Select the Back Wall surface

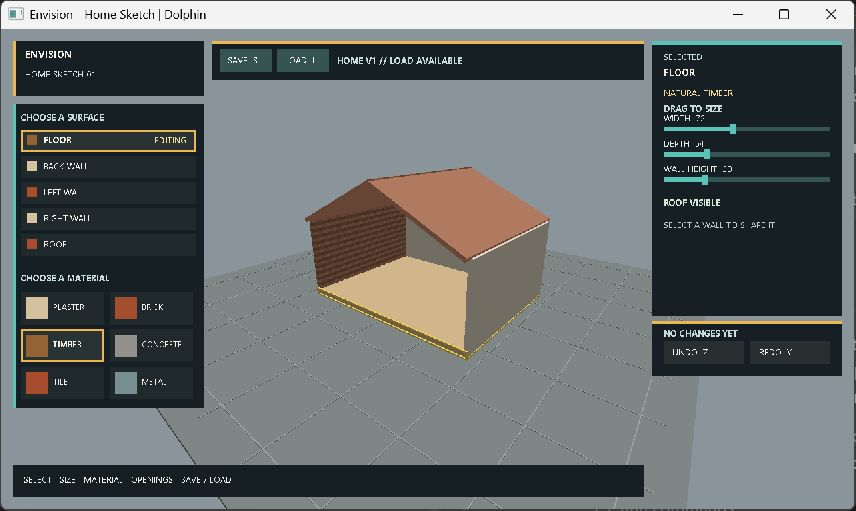pyautogui.click(x=108, y=166)
